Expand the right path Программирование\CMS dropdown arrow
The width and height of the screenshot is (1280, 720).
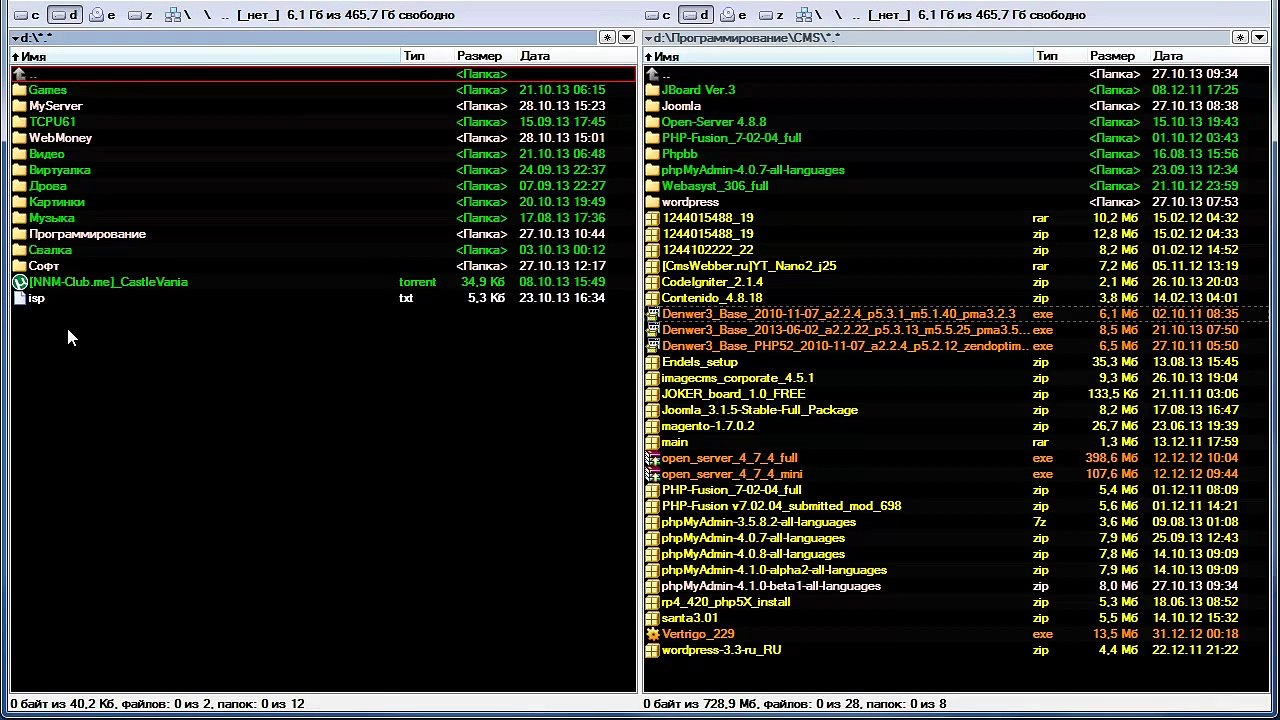point(648,38)
